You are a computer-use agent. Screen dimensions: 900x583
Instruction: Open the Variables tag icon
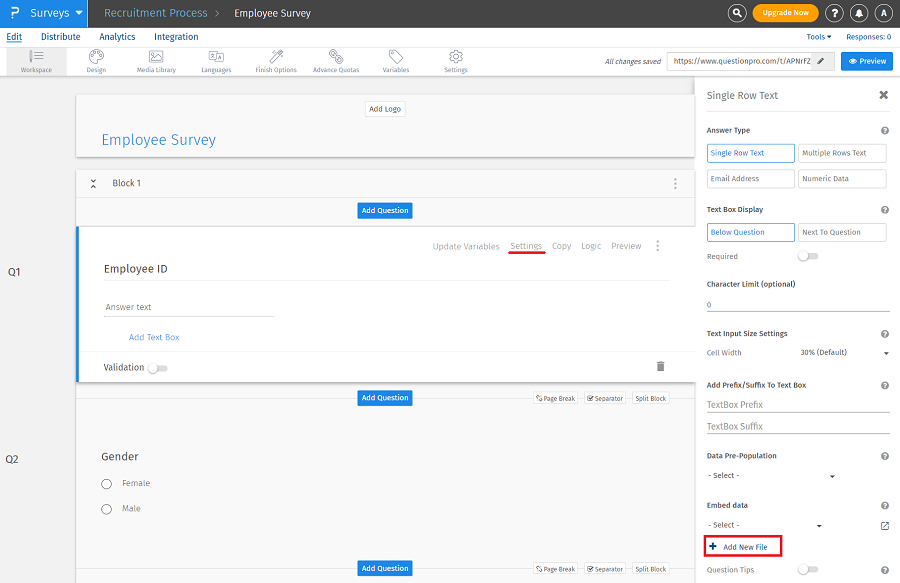coord(396,57)
